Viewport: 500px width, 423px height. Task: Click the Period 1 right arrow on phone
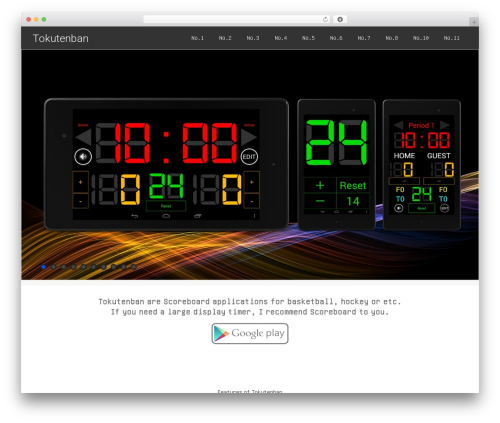(445, 125)
